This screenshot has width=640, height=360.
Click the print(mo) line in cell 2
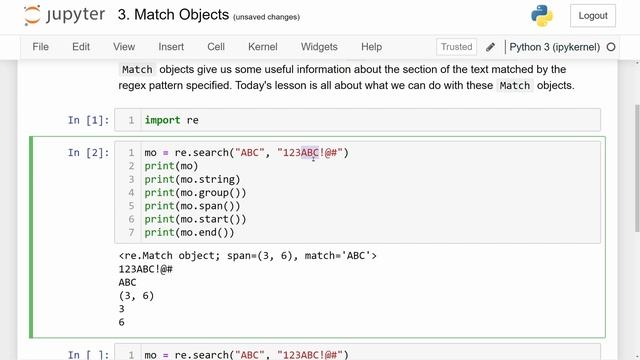point(171,166)
